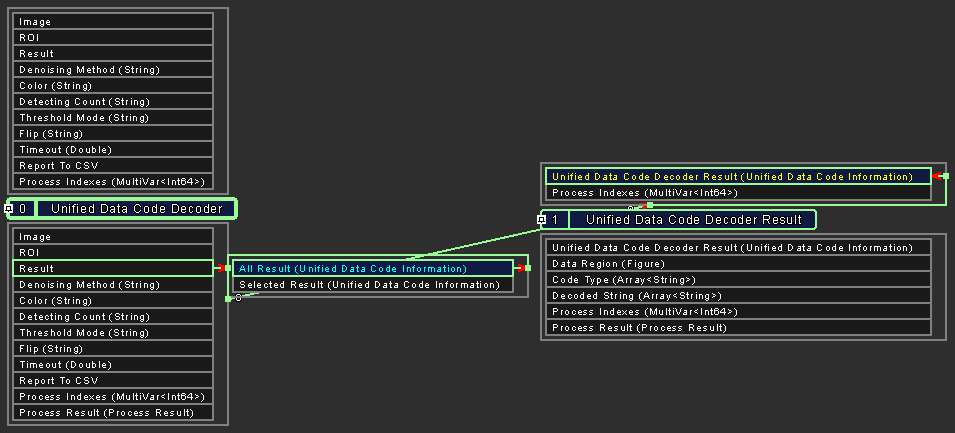This screenshot has height=433, width=955.
Task: Select Threshold Mode (String) output of node 0
Action: click(113, 333)
